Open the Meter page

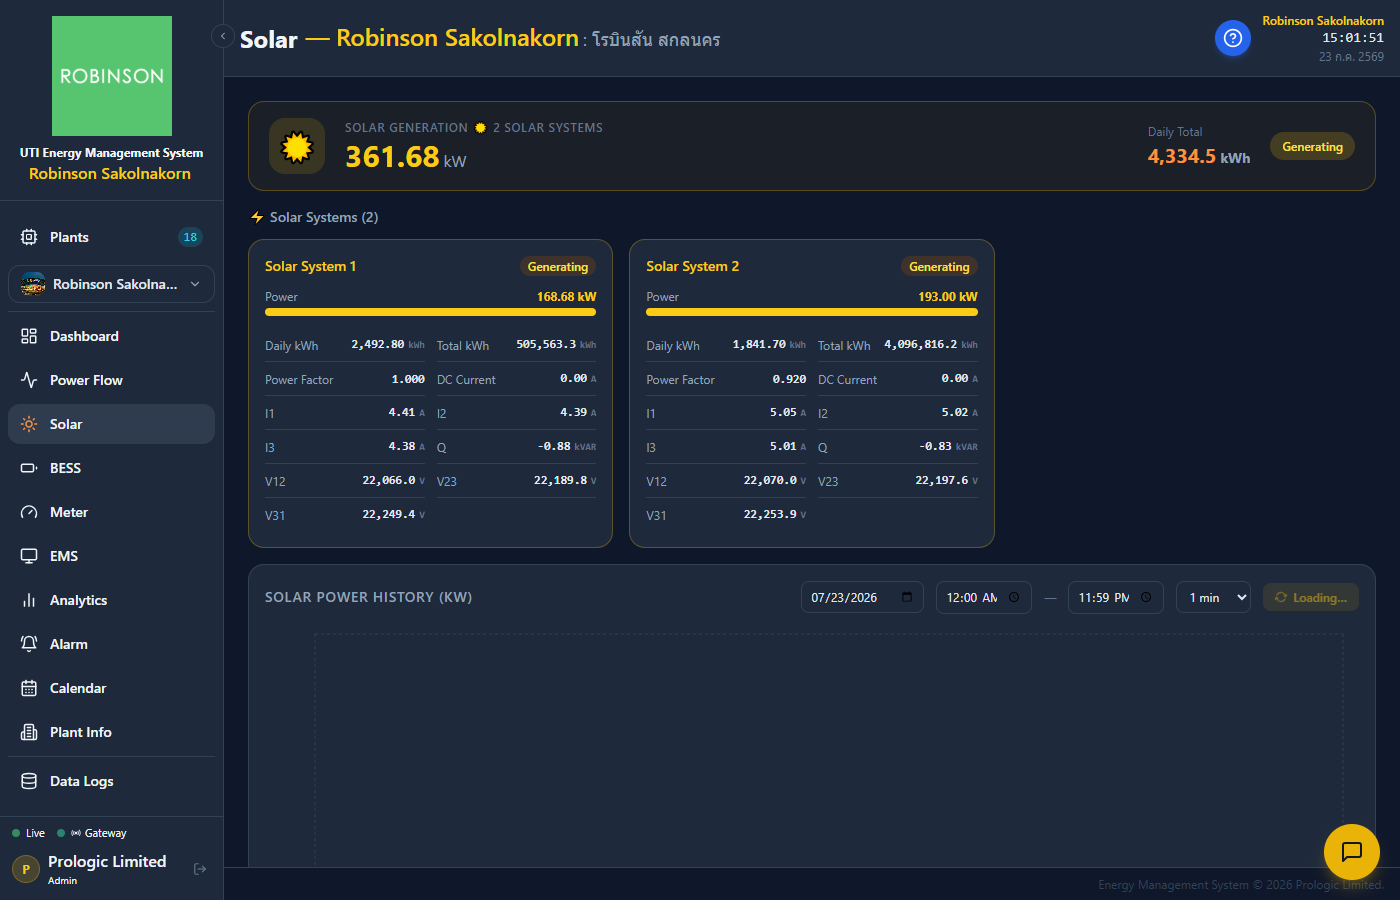tap(112, 512)
